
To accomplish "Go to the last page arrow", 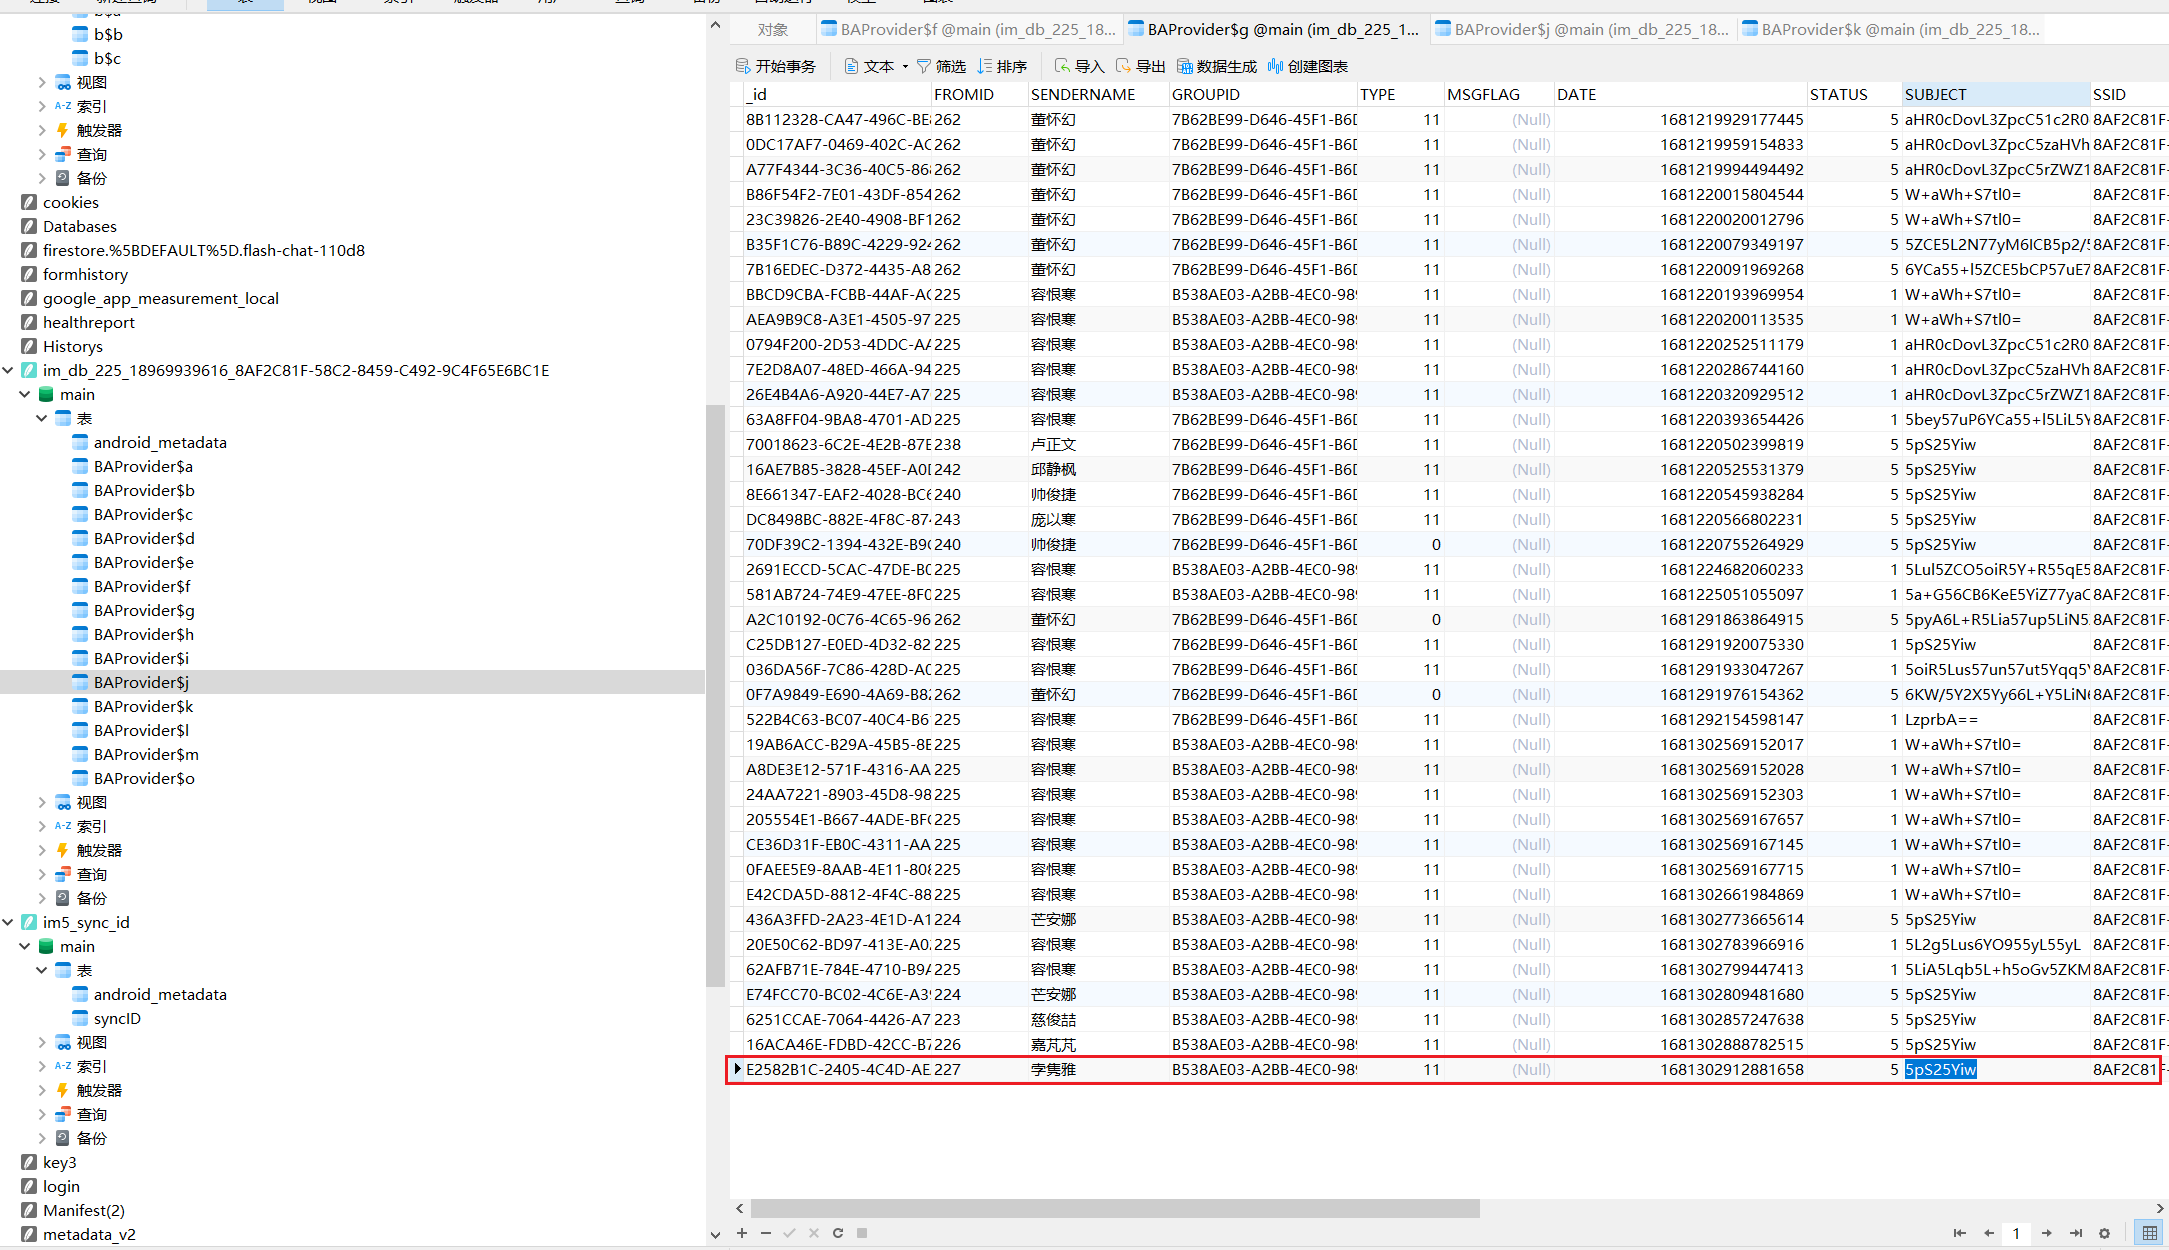I will point(2076,1233).
